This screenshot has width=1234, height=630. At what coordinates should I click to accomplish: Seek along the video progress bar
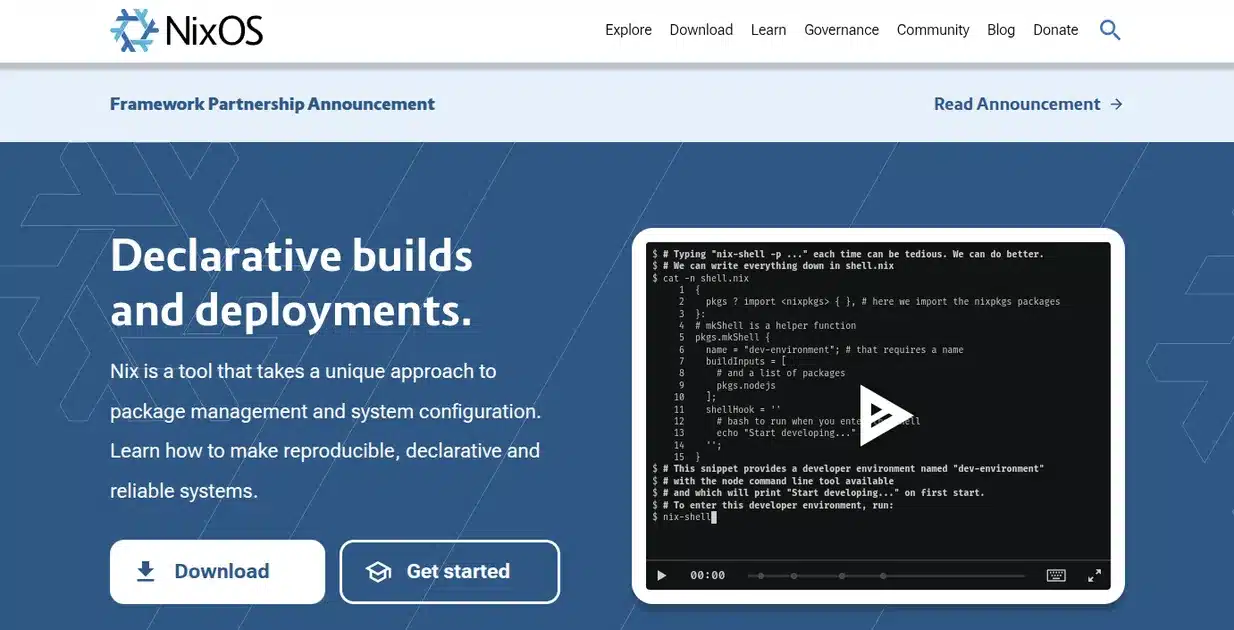coord(886,575)
